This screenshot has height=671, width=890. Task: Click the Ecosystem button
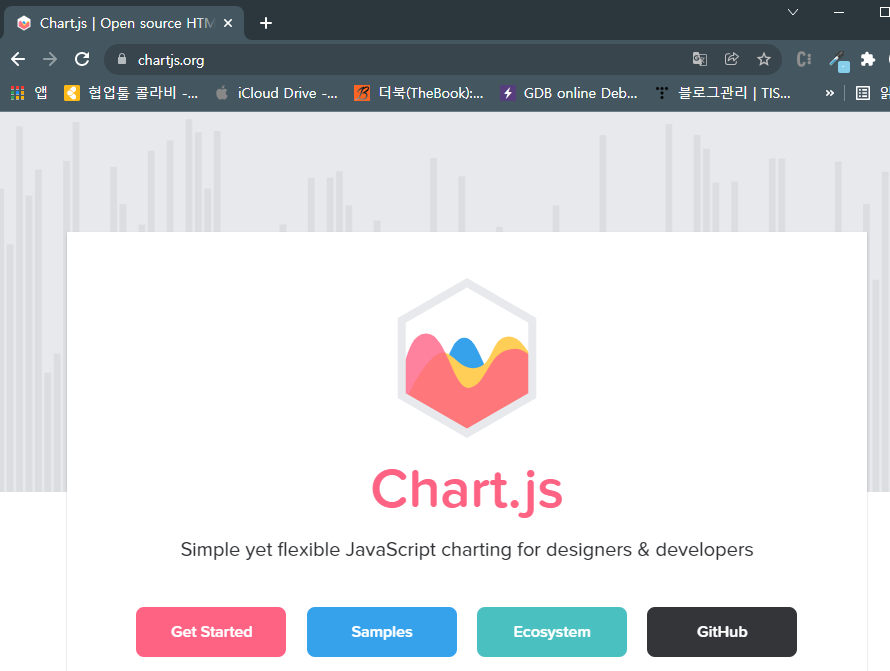[552, 632]
